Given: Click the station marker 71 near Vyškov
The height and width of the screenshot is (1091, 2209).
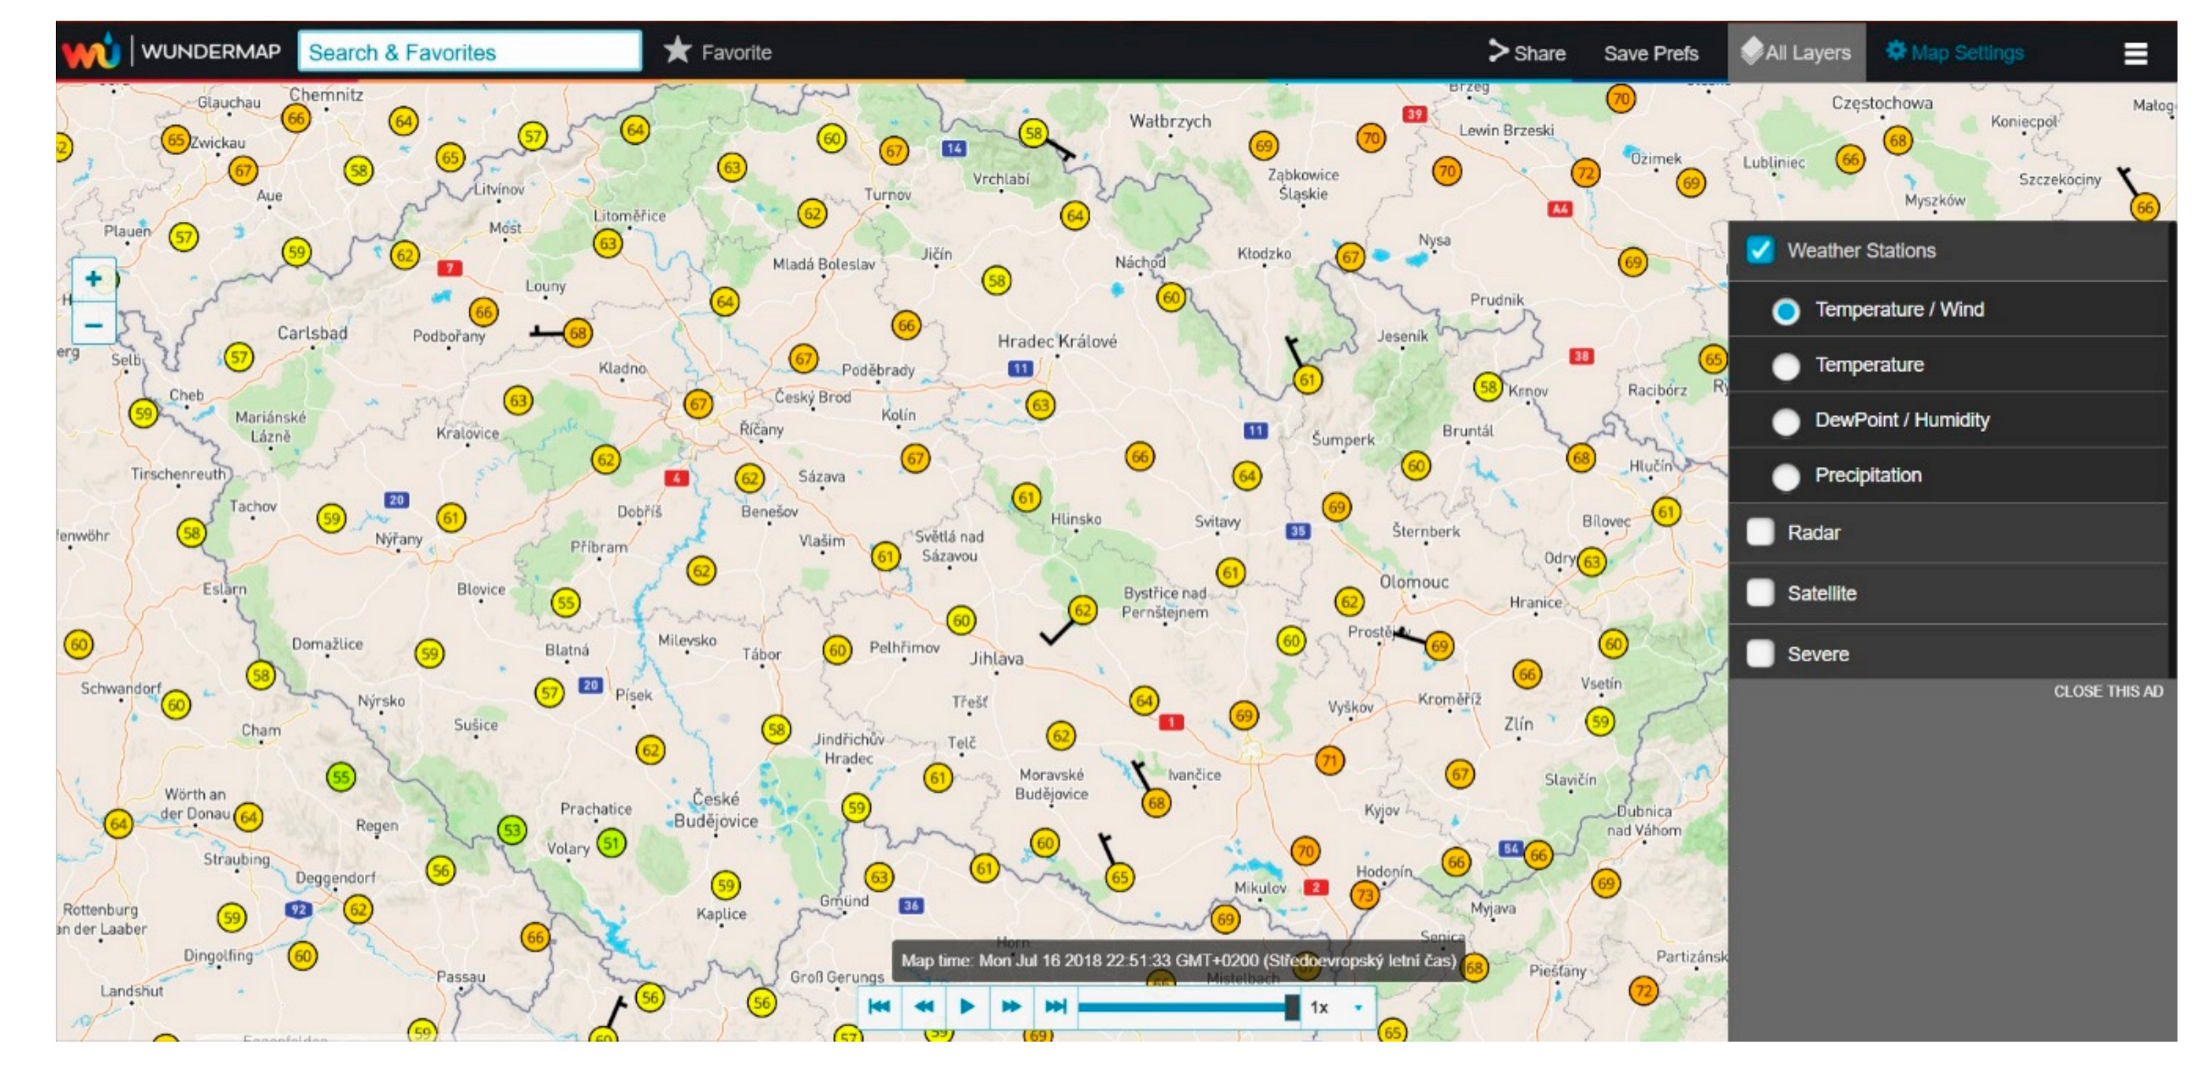Looking at the screenshot, I should 1329,760.
